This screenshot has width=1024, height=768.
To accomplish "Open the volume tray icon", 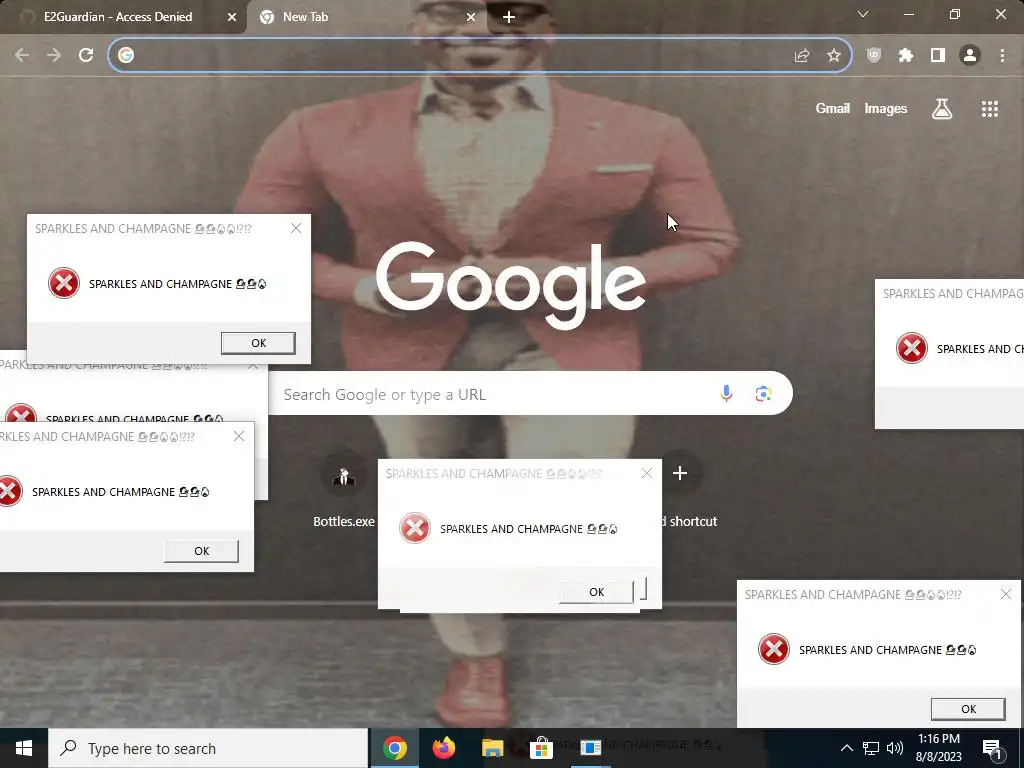I will click(x=895, y=748).
